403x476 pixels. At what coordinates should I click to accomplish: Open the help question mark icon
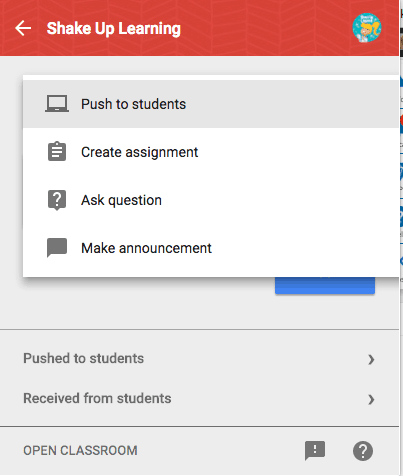(x=363, y=451)
